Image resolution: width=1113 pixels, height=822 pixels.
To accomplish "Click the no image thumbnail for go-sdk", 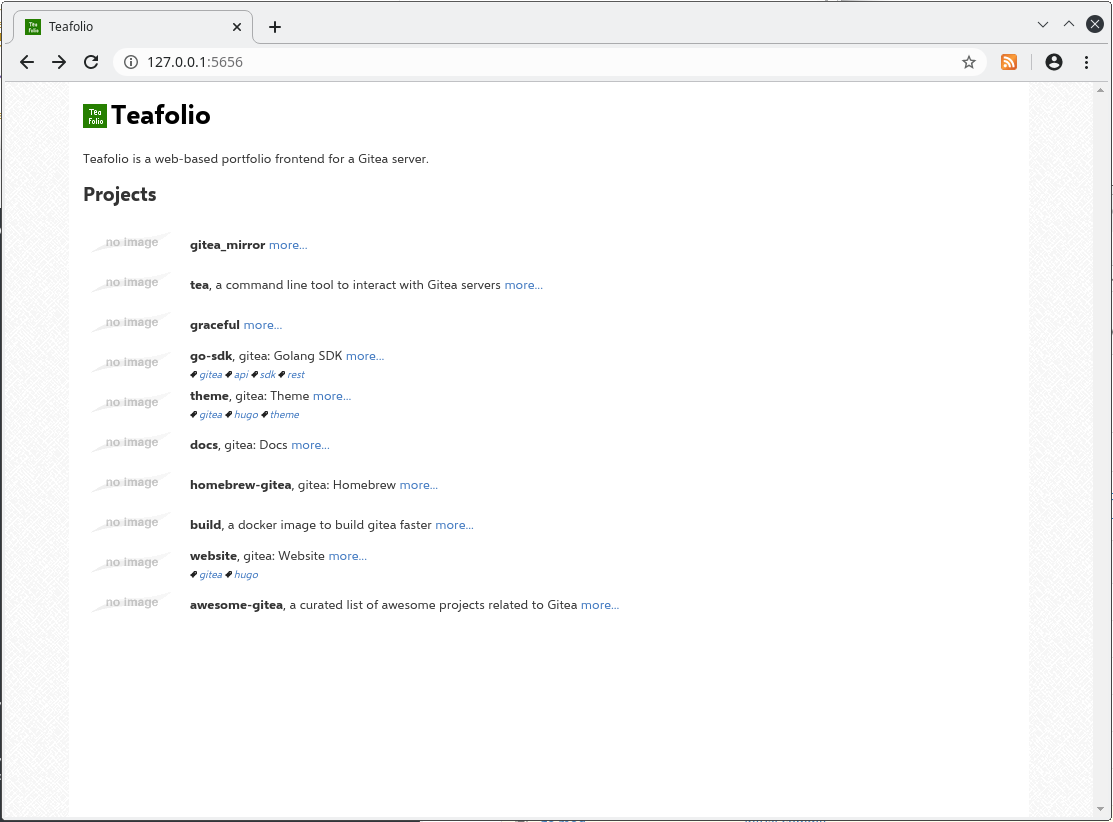I will coord(132,363).
